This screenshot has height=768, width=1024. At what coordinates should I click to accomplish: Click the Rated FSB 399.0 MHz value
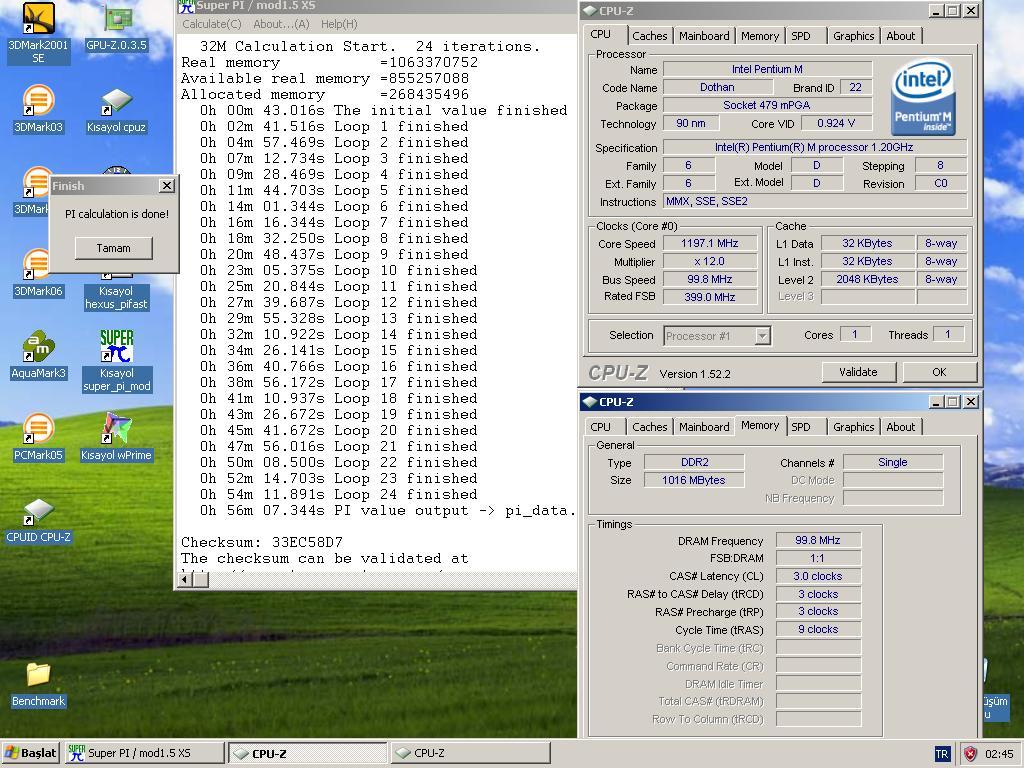coord(710,296)
